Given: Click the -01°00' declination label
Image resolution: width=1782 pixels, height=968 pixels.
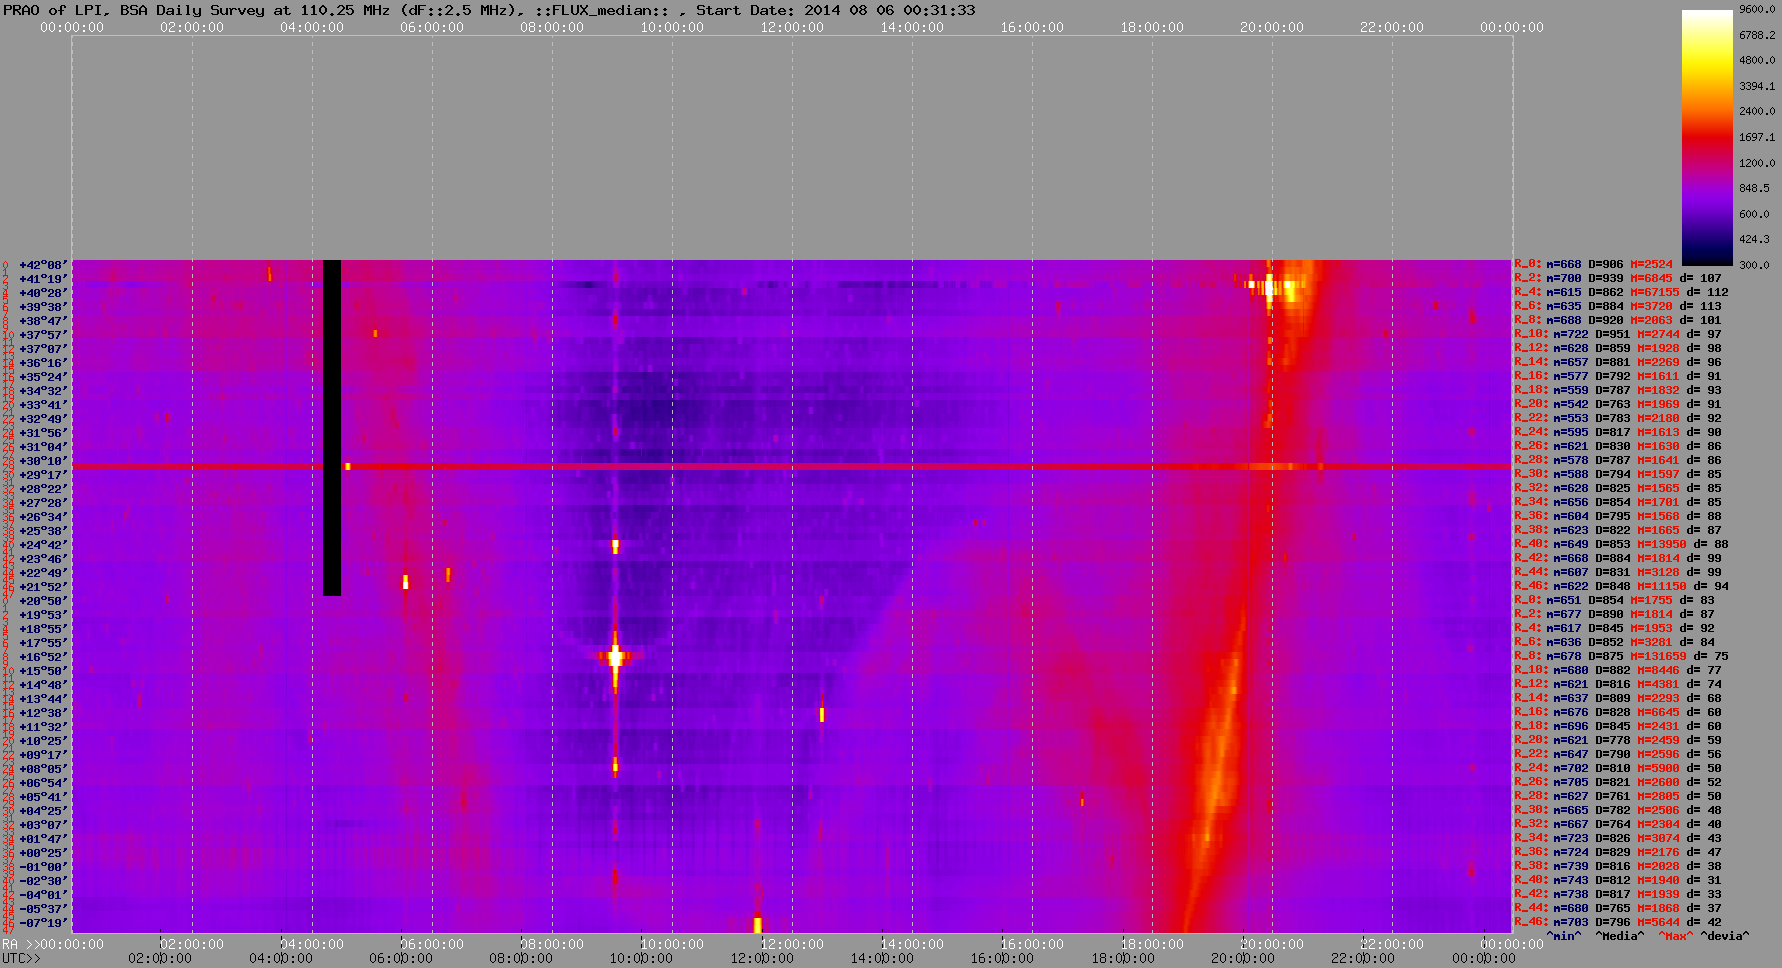Looking at the screenshot, I should (43, 867).
